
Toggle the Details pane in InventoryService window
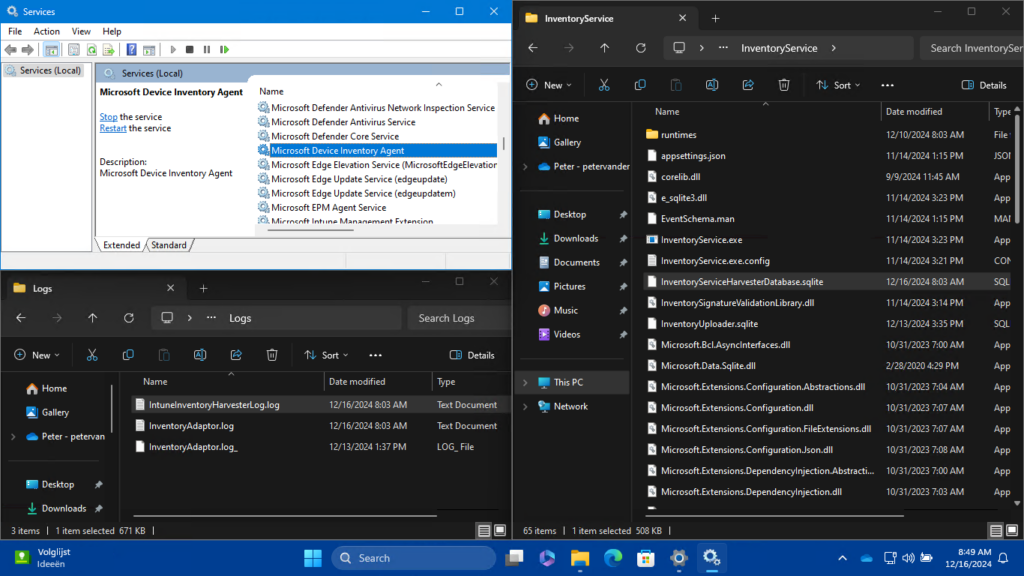click(x=984, y=85)
